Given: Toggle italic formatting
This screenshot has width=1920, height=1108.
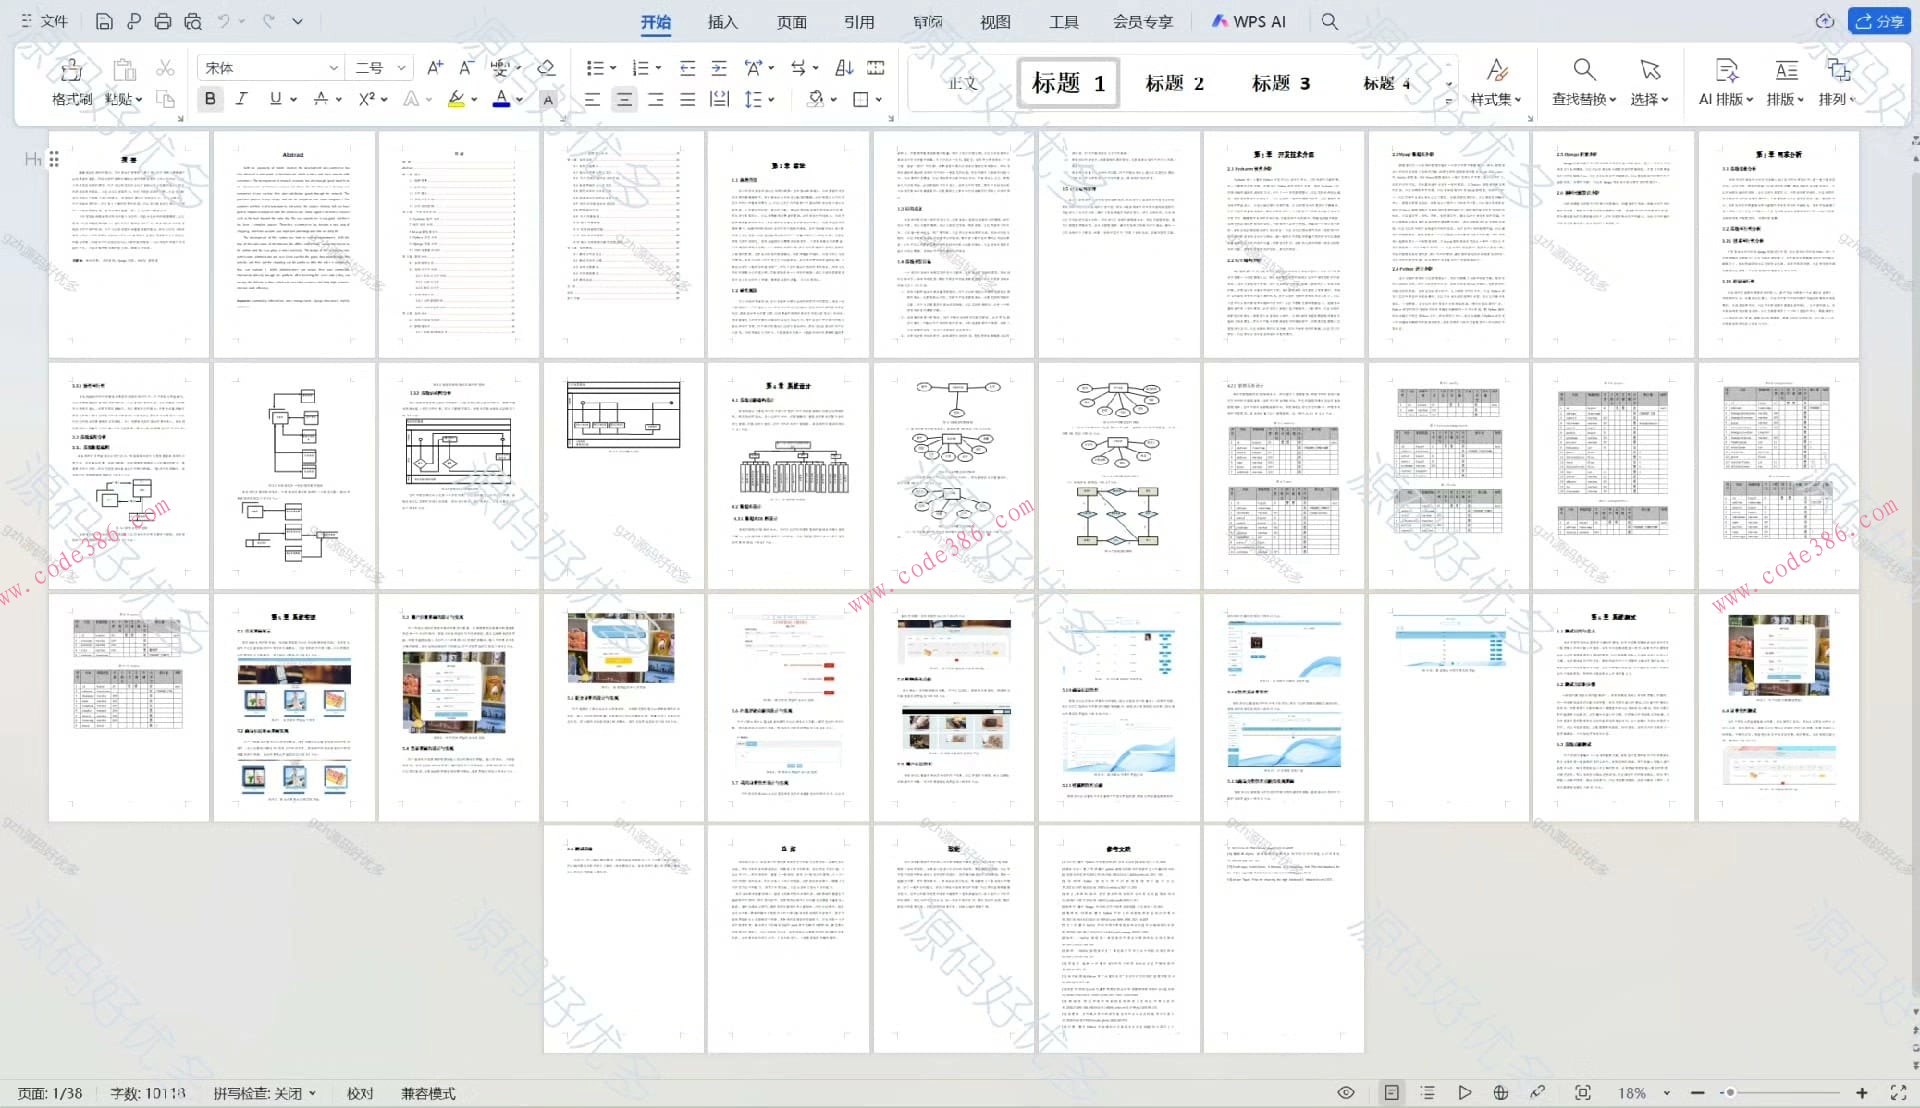Looking at the screenshot, I should click(x=241, y=98).
